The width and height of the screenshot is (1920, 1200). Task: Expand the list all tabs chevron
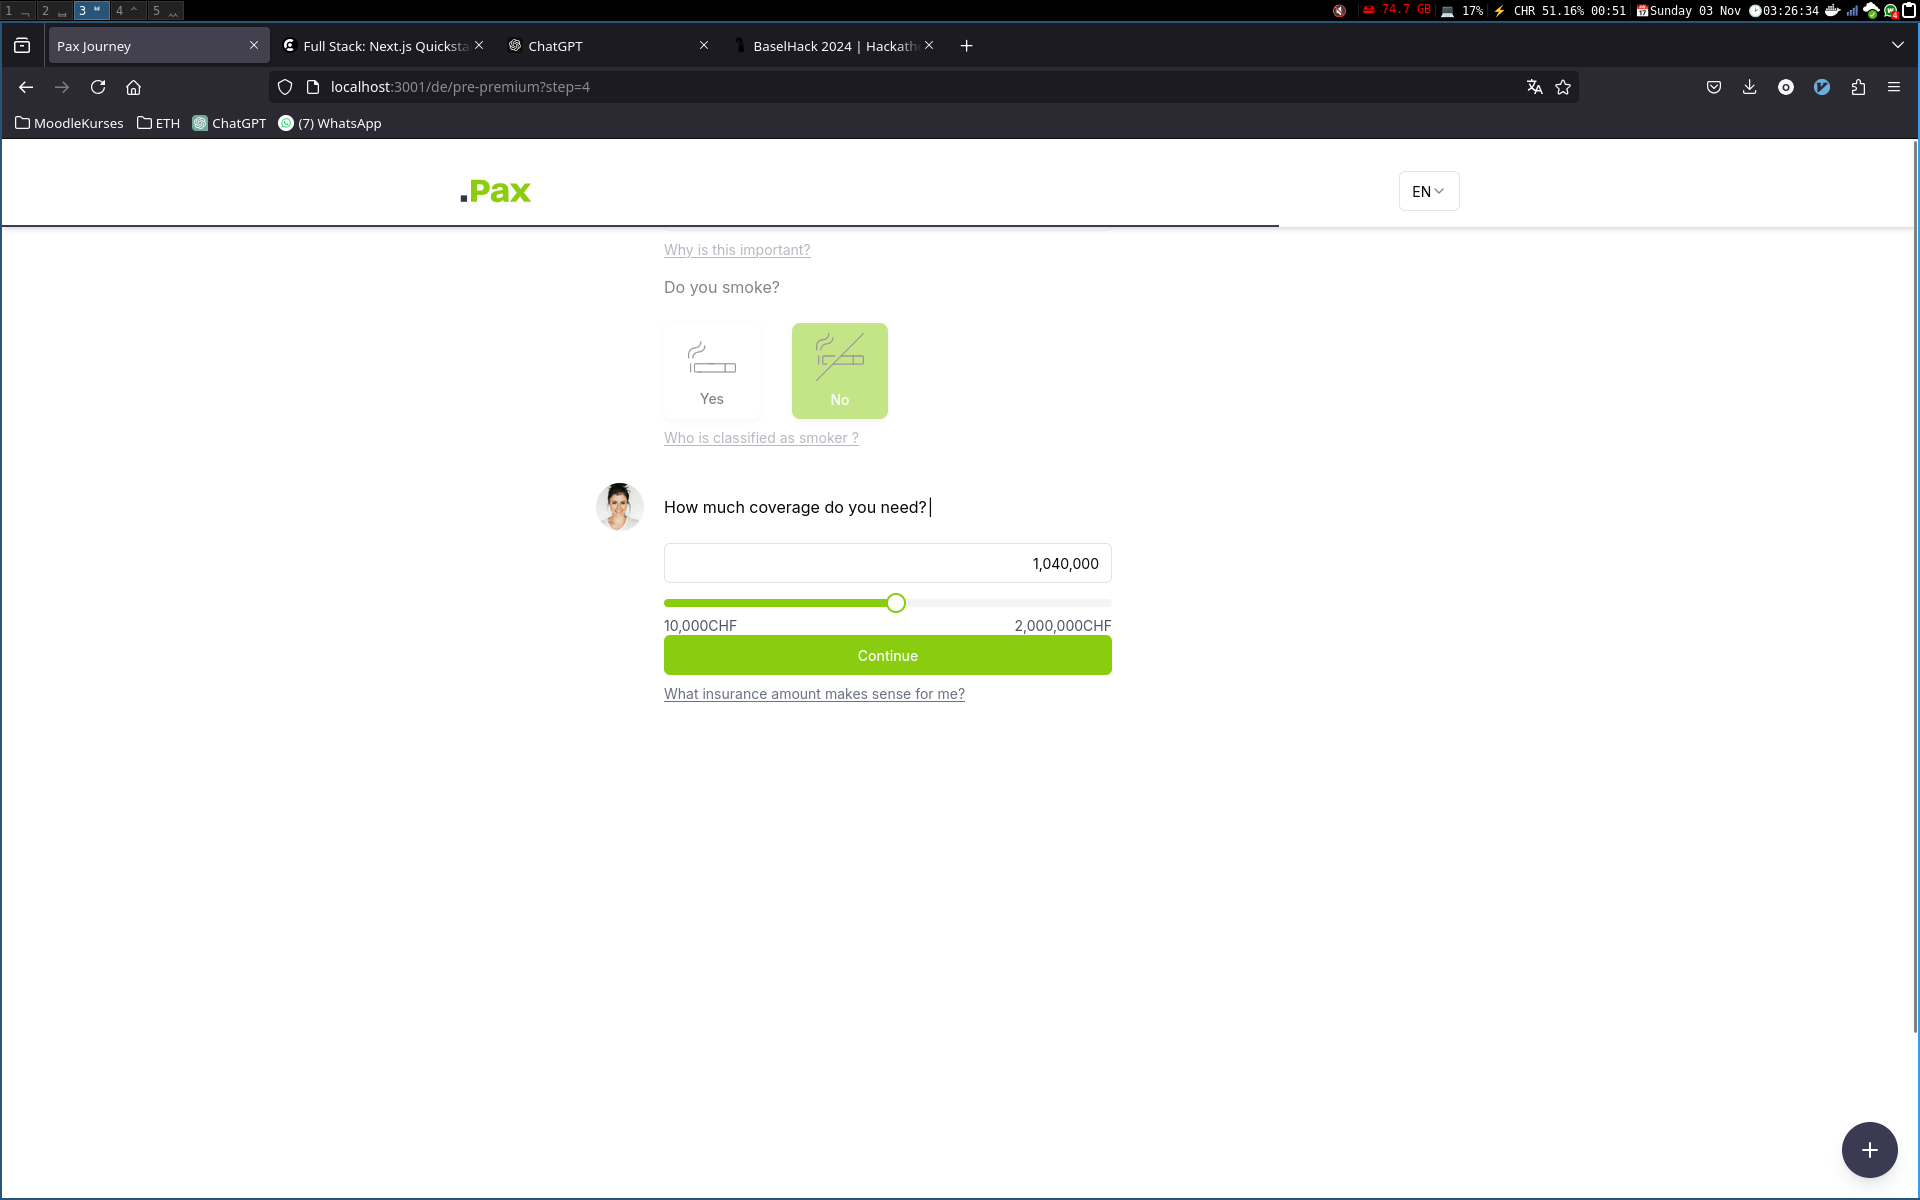coord(1897,45)
